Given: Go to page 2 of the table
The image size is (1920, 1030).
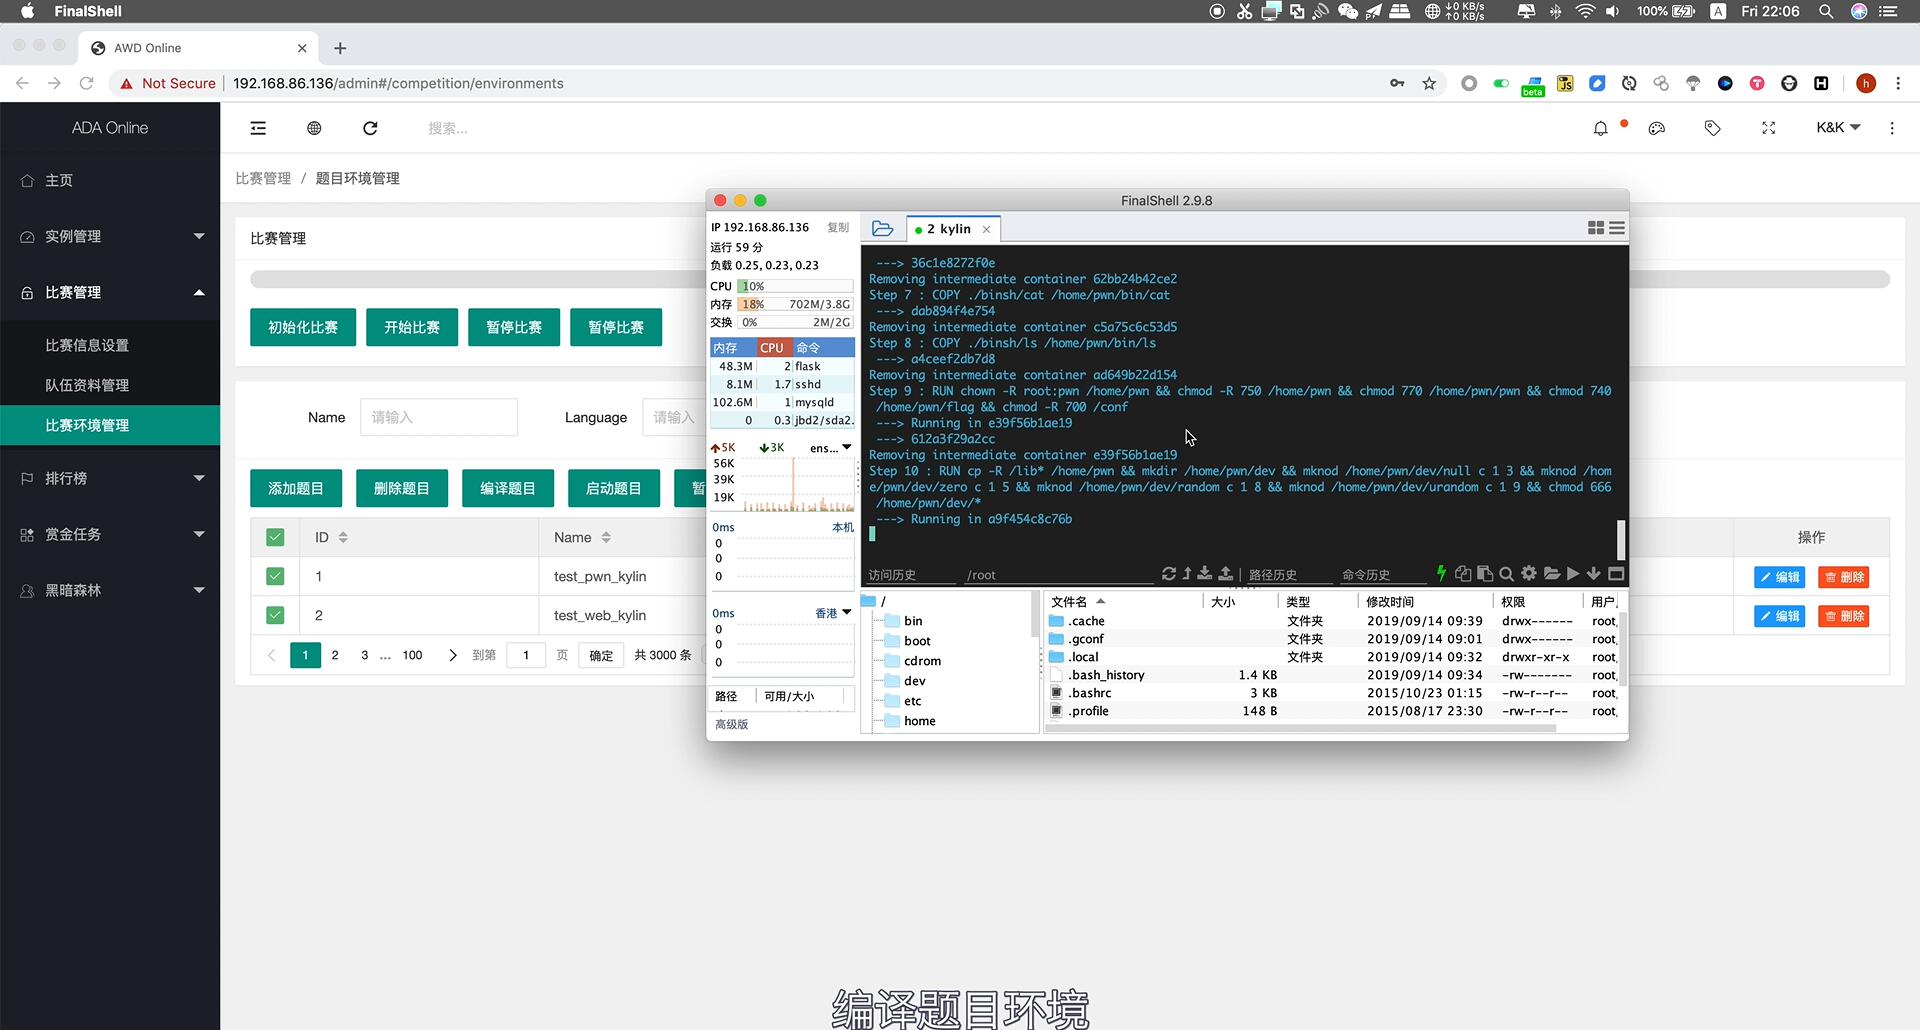Looking at the screenshot, I should [335, 655].
